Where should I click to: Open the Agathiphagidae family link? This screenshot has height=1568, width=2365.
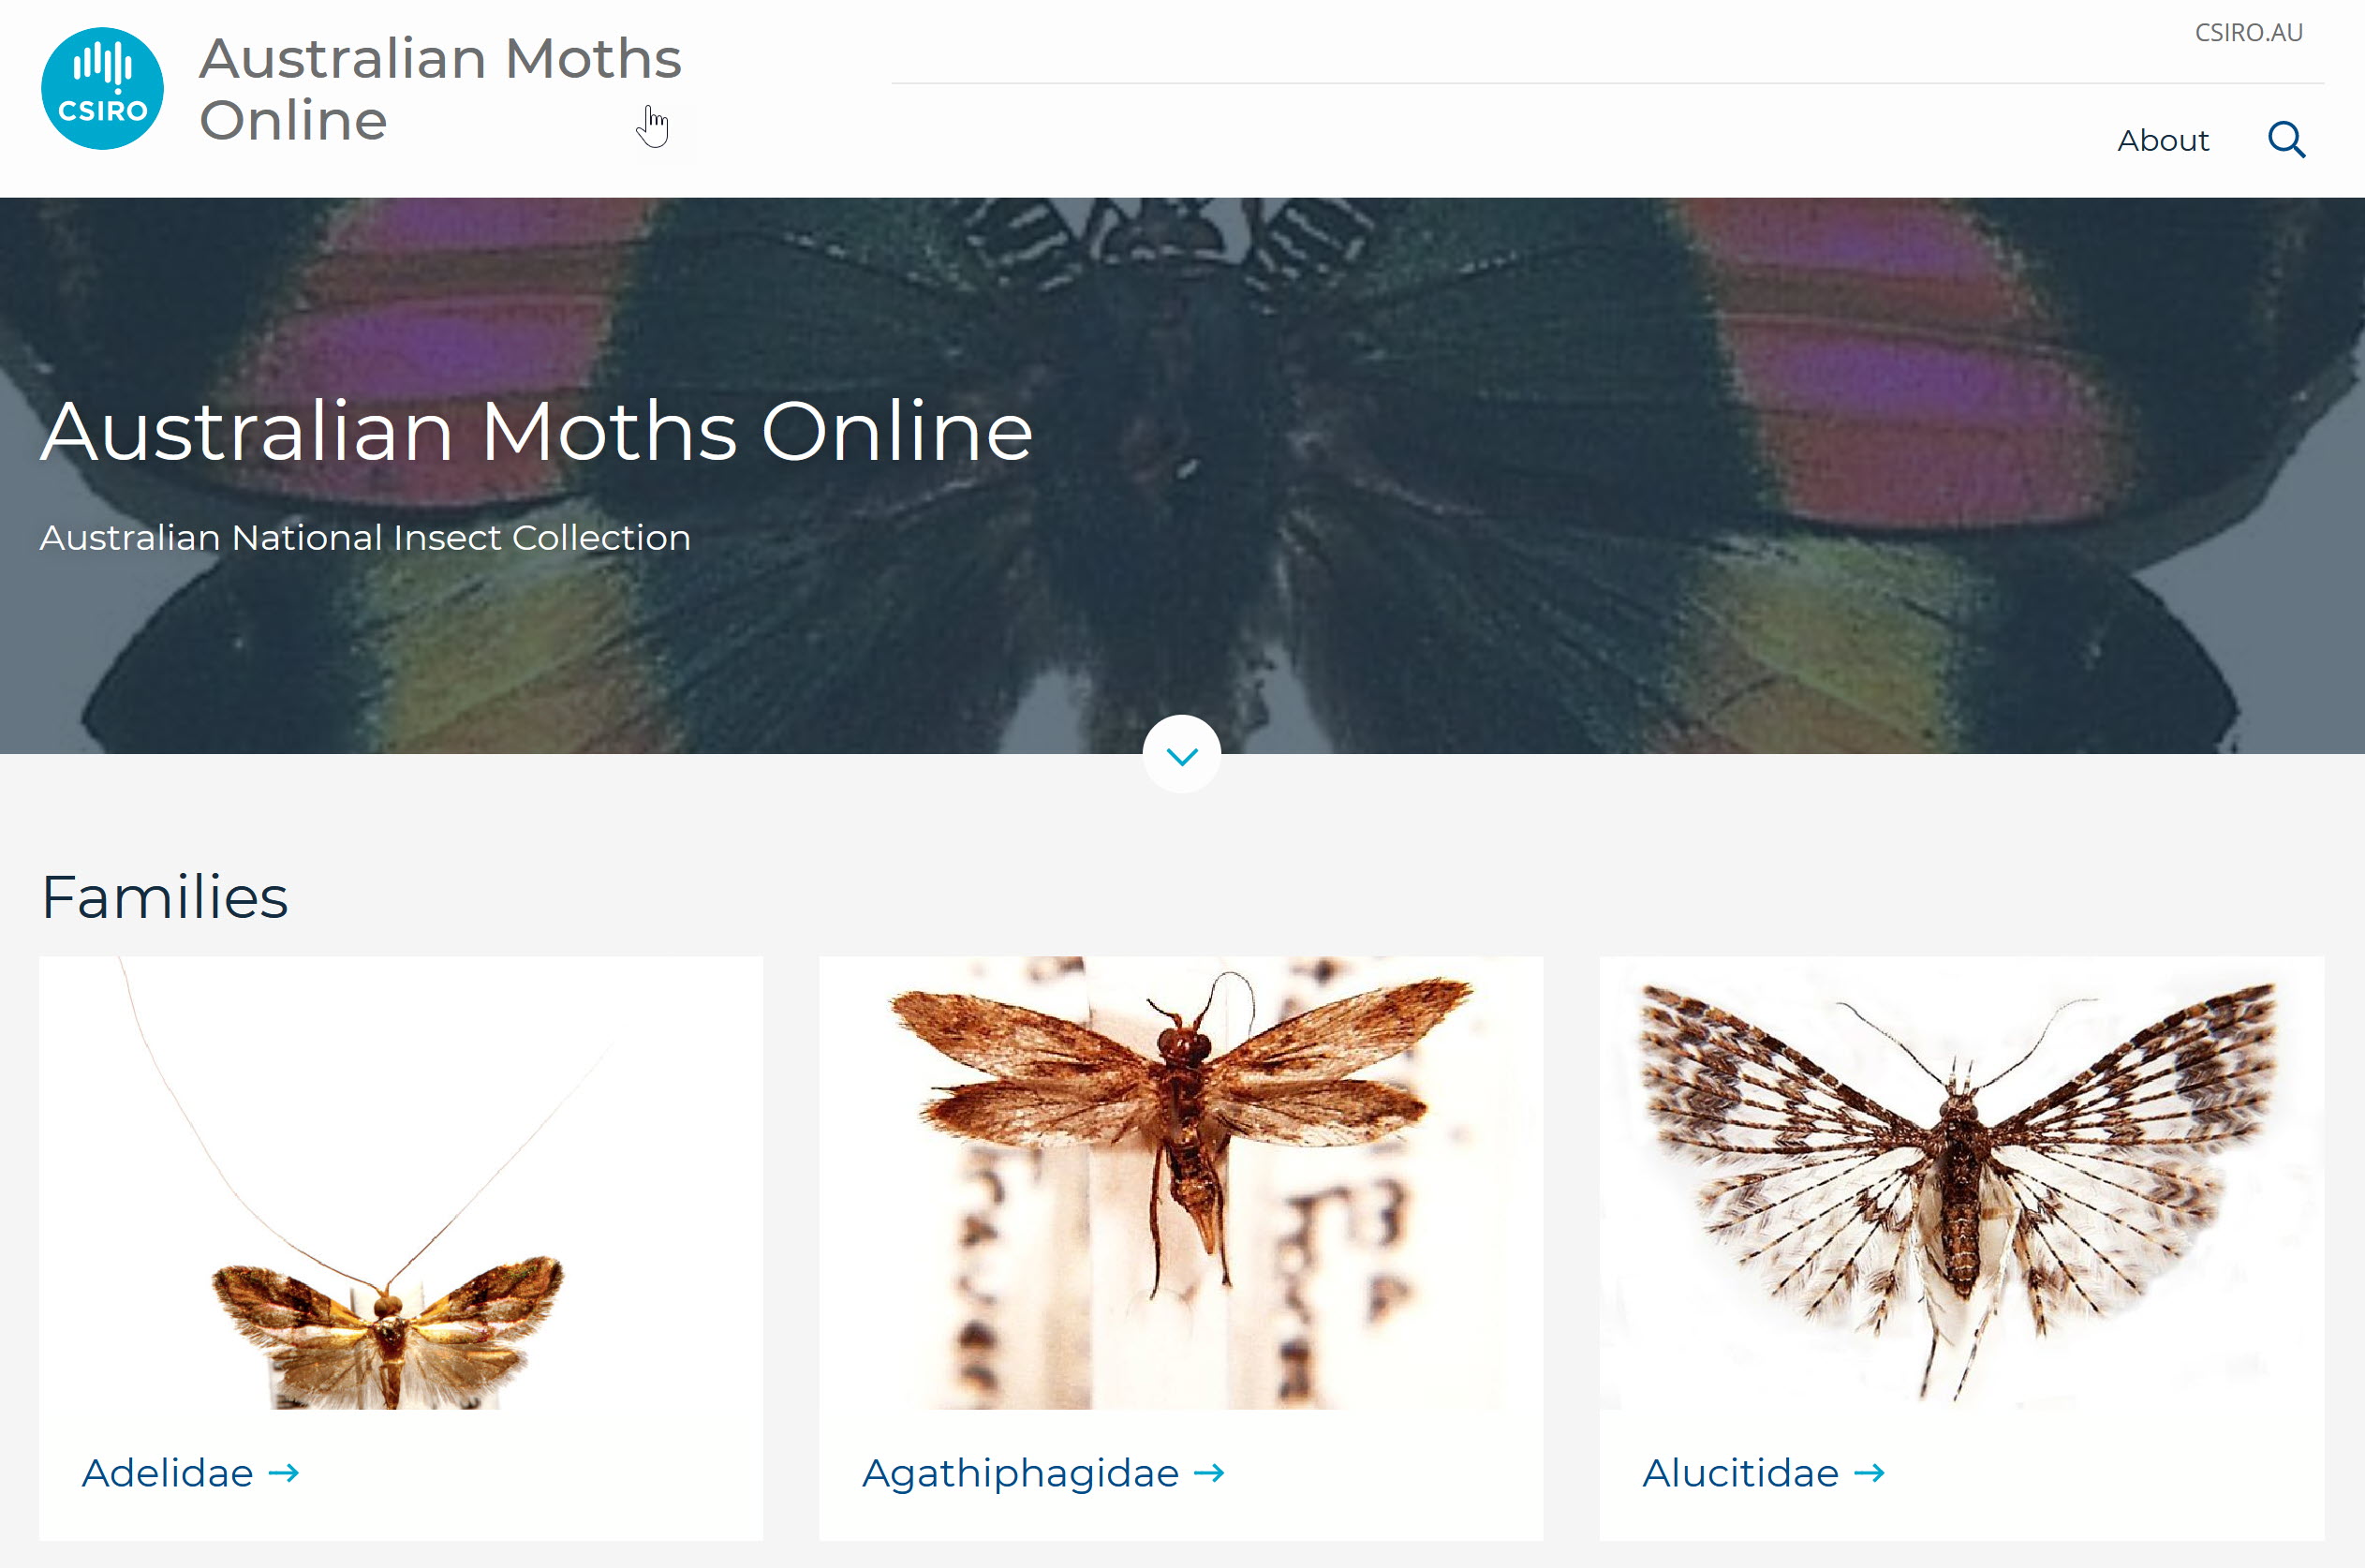(x=1021, y=1473)
